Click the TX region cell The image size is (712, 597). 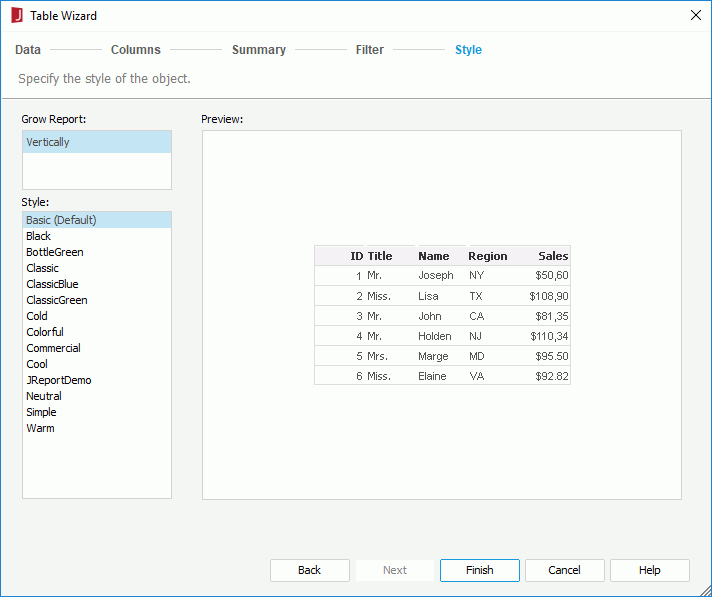[x=475, y=296]
